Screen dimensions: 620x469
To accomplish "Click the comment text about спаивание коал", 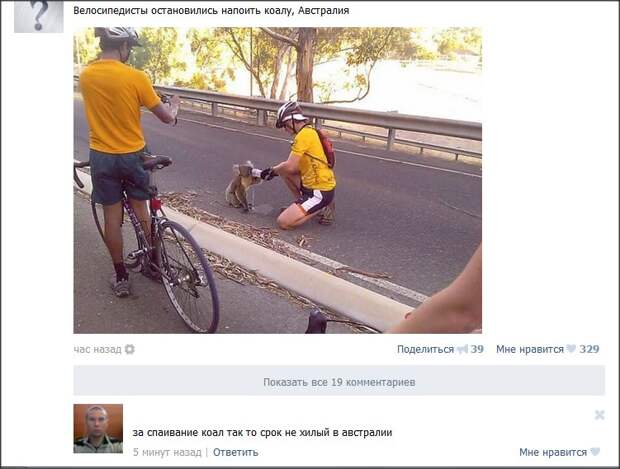I will (262, 433).
